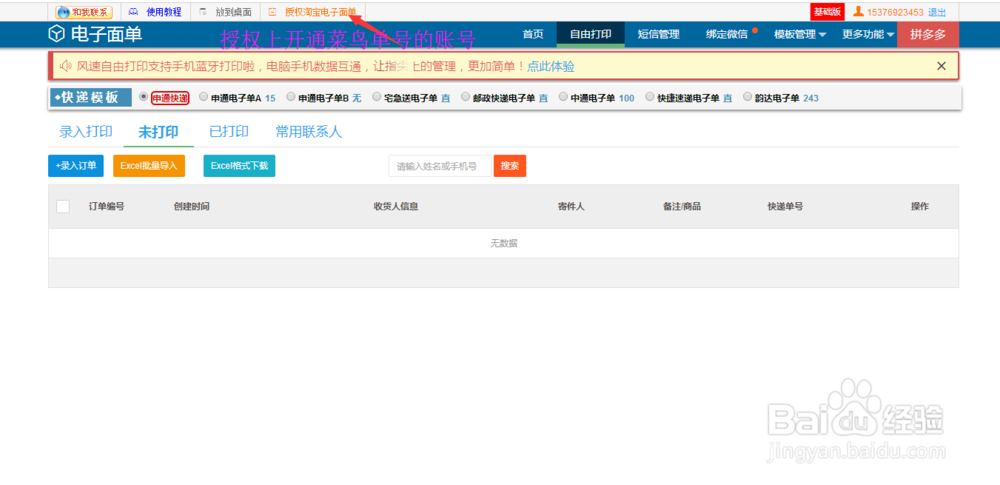Open the 拼多多 navigation item
Image resolution: width=1000 pixels, height=485 pixels.
coord(928,34)
